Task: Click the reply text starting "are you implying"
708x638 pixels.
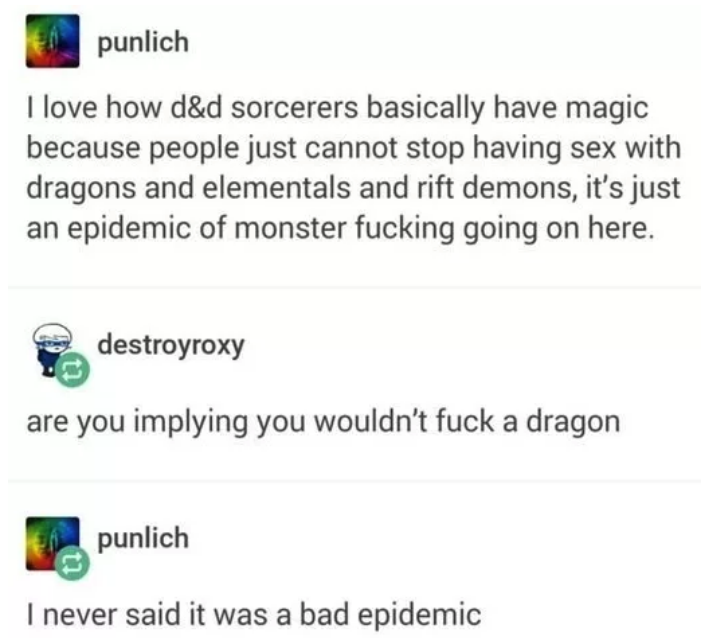Action: pos(323,423)
